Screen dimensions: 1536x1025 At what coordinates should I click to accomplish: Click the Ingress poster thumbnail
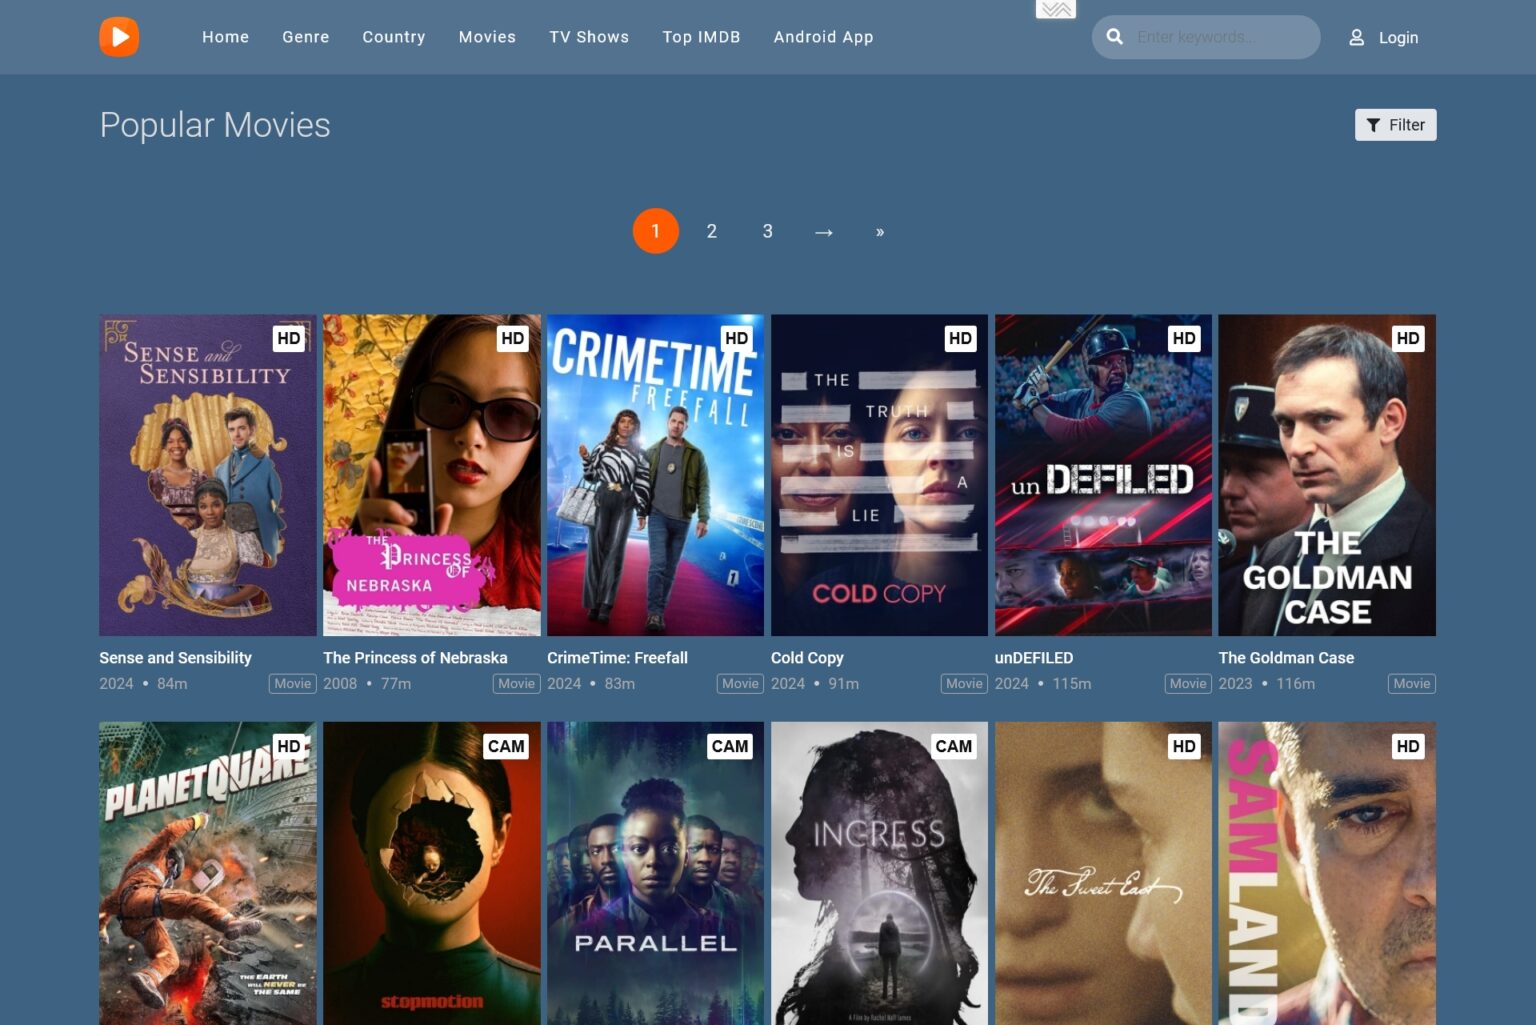(x=879, y=873)
